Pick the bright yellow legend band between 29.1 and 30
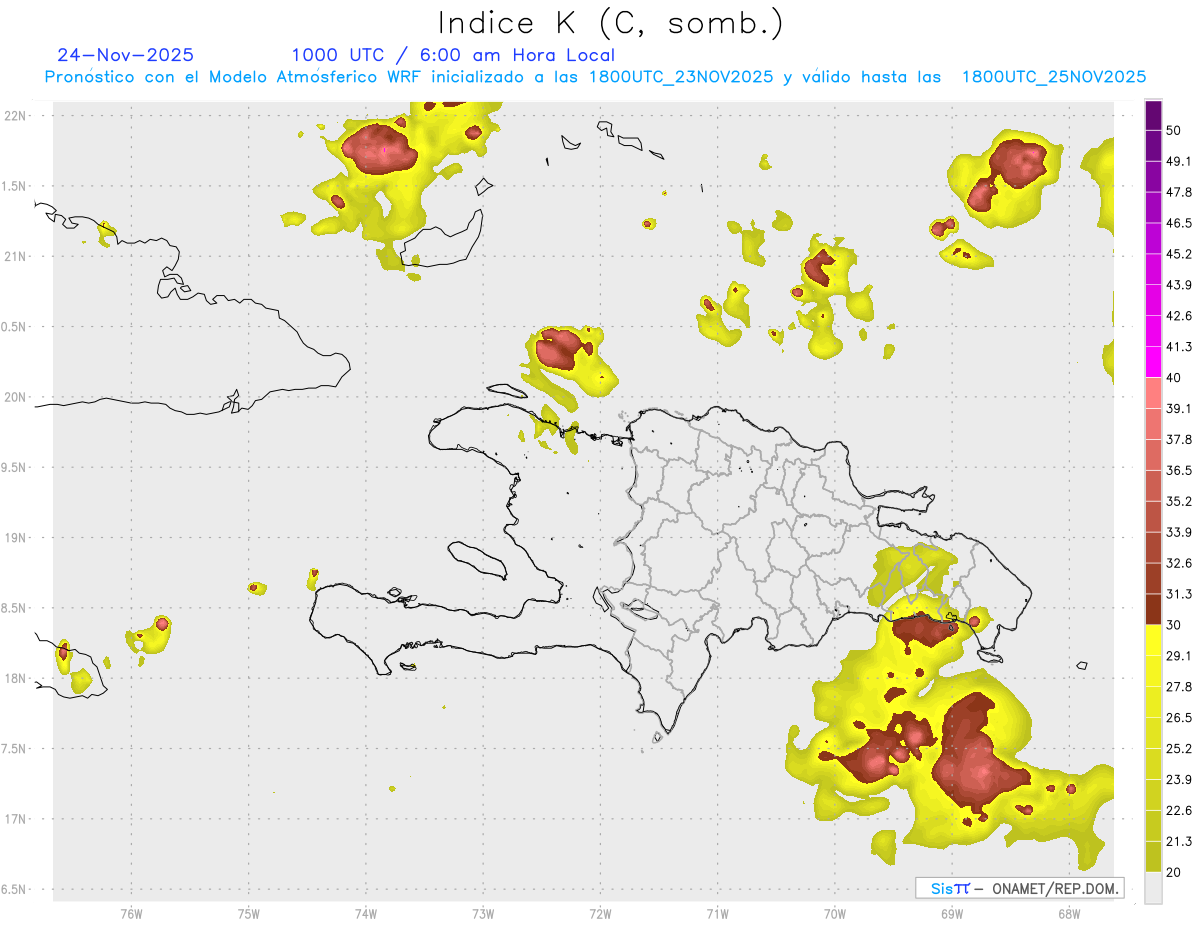 (x=1153, y=640)
